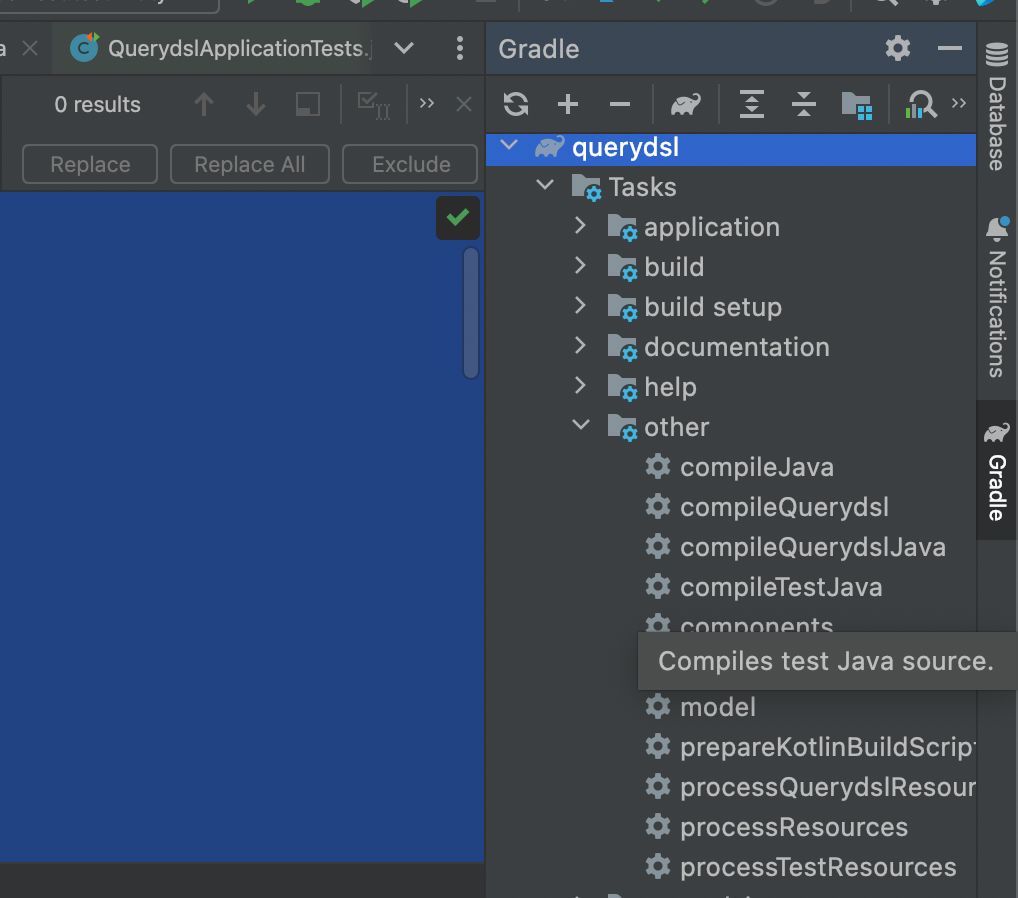Select the compileJava task
This screenshot has width=1018, height=898.
pos(756,468)
